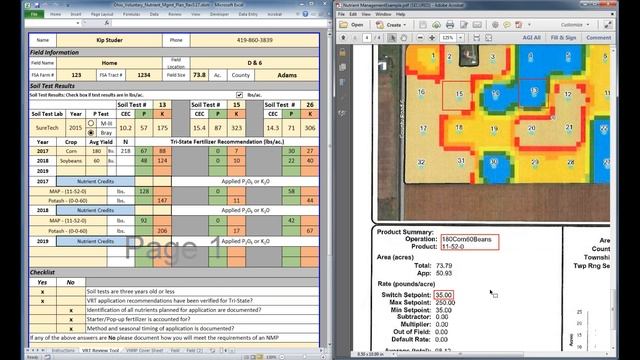Click the Edit text icon in Acrobat toolbar
Screen dimensions: 640x360
[464, 25]
